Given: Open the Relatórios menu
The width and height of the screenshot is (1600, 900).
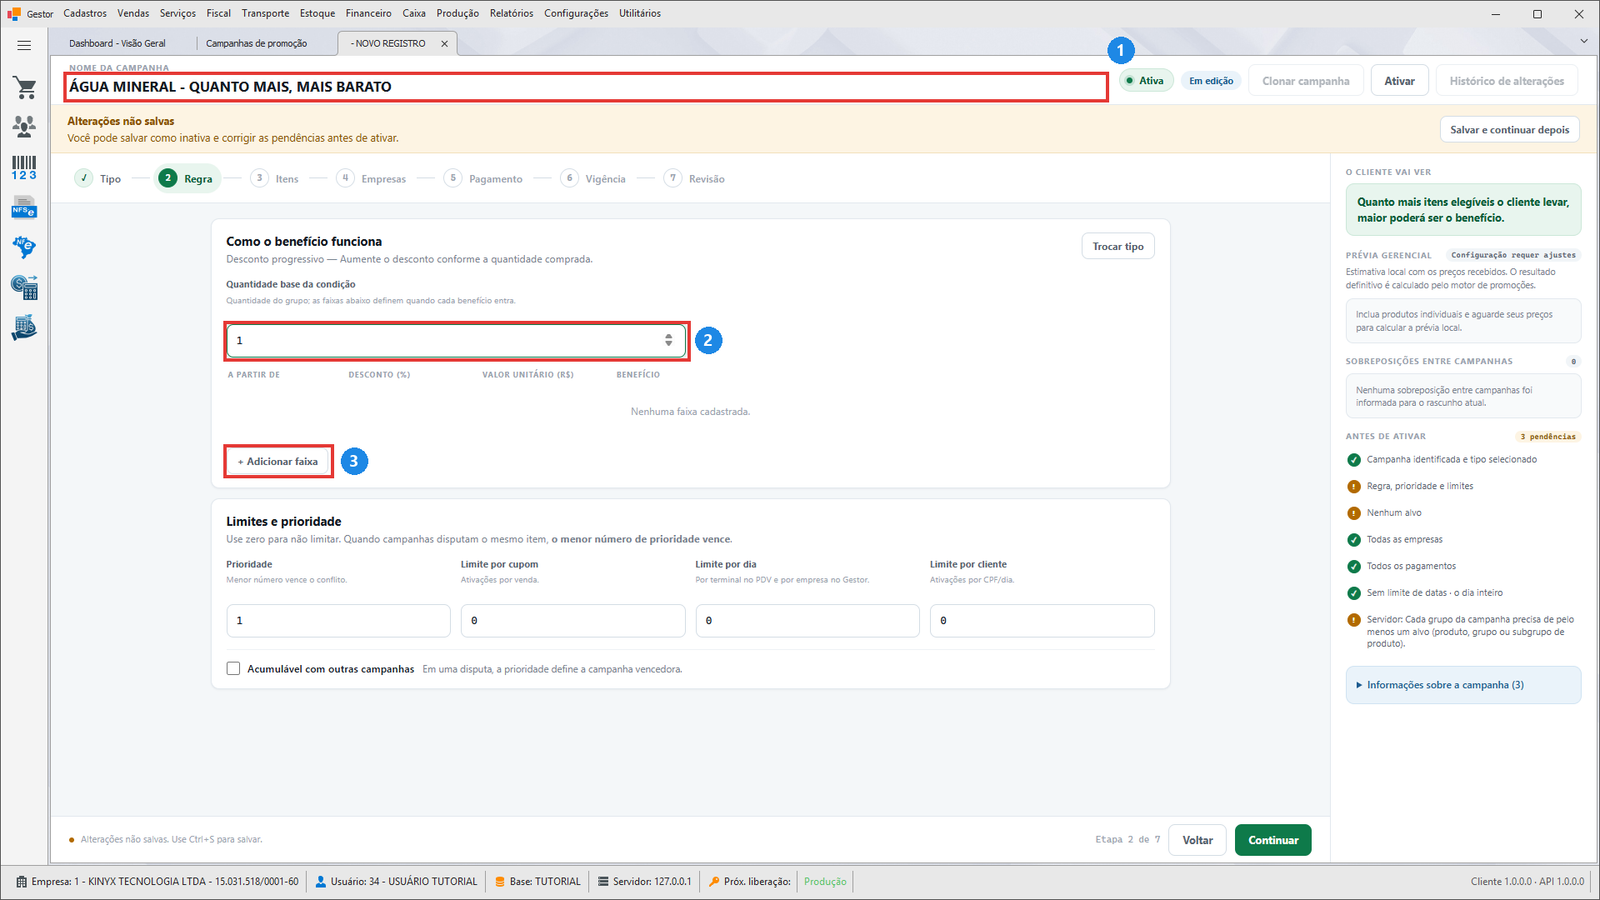Looking at the screenshot, I should tap(512, 13).
